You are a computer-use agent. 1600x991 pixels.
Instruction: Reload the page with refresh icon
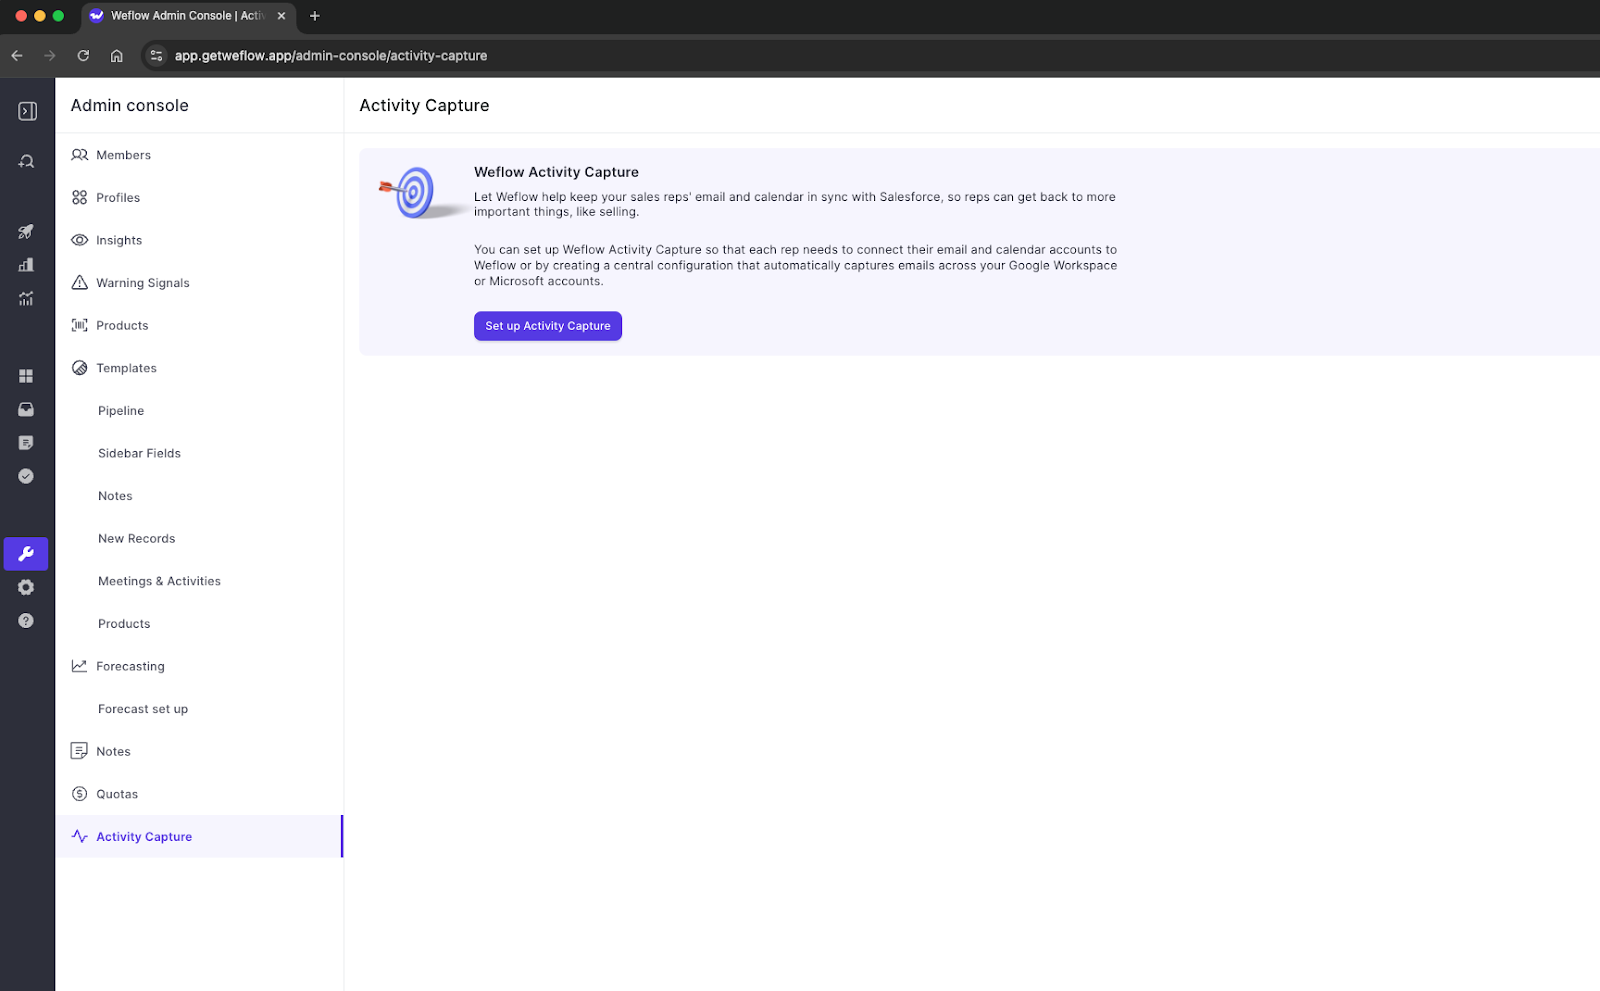83,56
